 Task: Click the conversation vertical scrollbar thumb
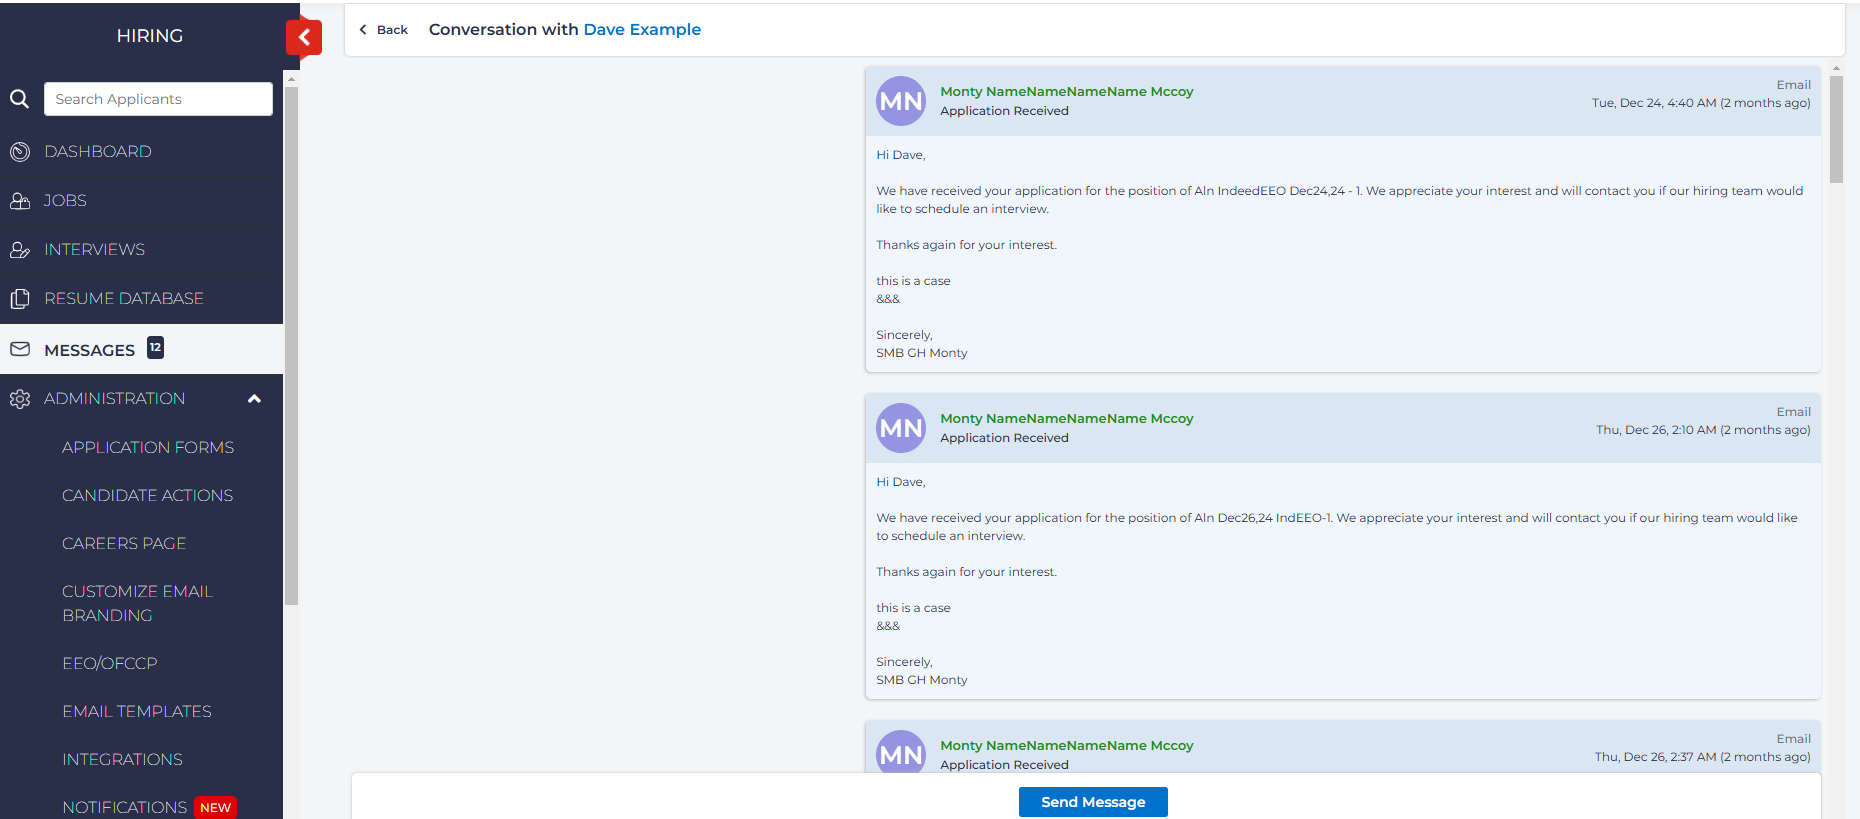click(x=1836, y=130)
